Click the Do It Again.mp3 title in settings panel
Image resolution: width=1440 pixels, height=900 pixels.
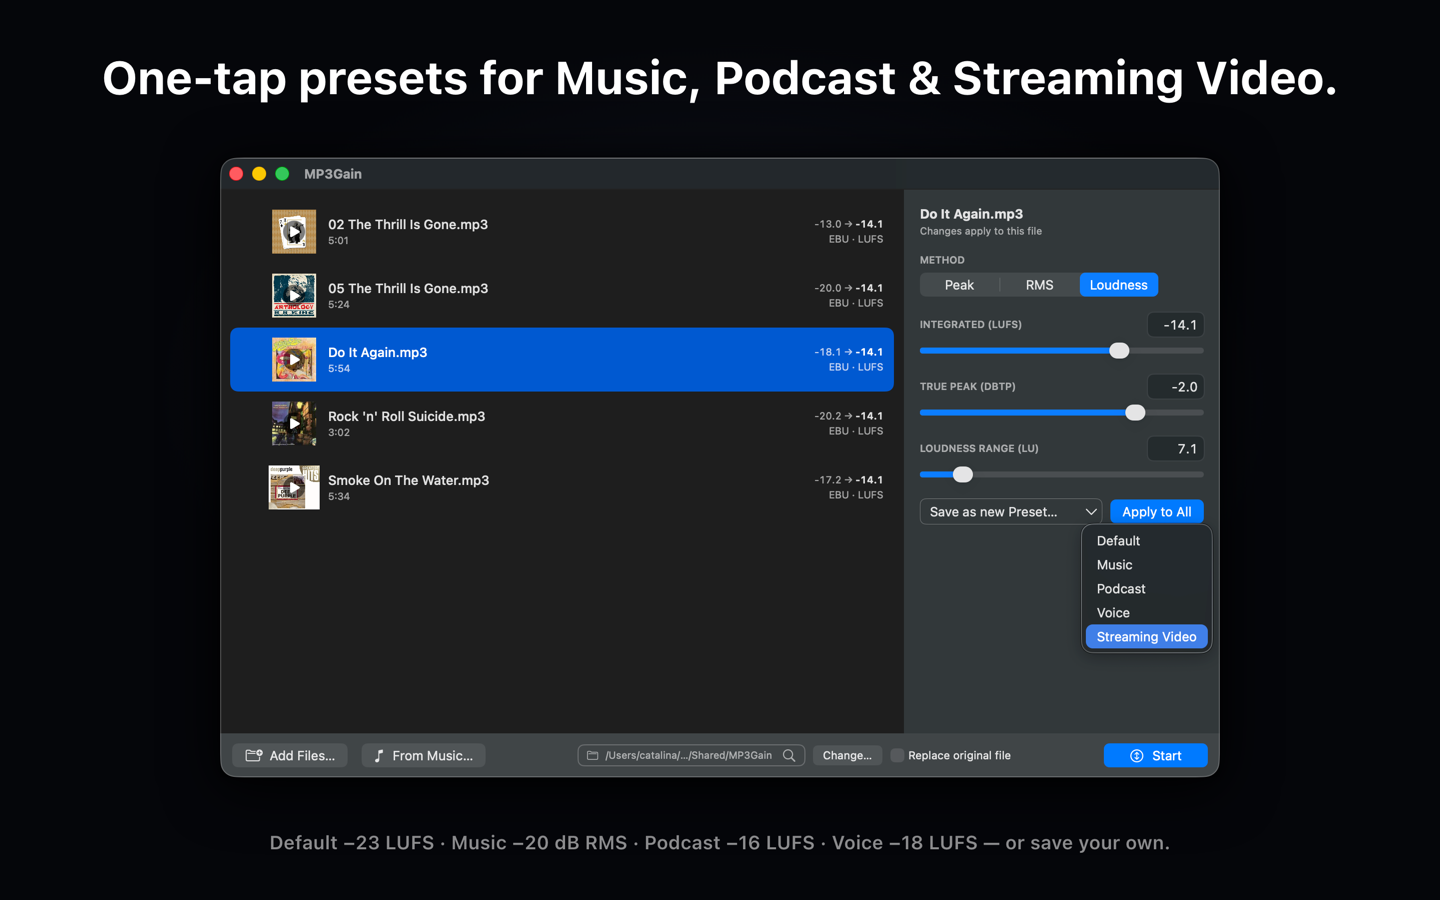[x=971, y=214]
